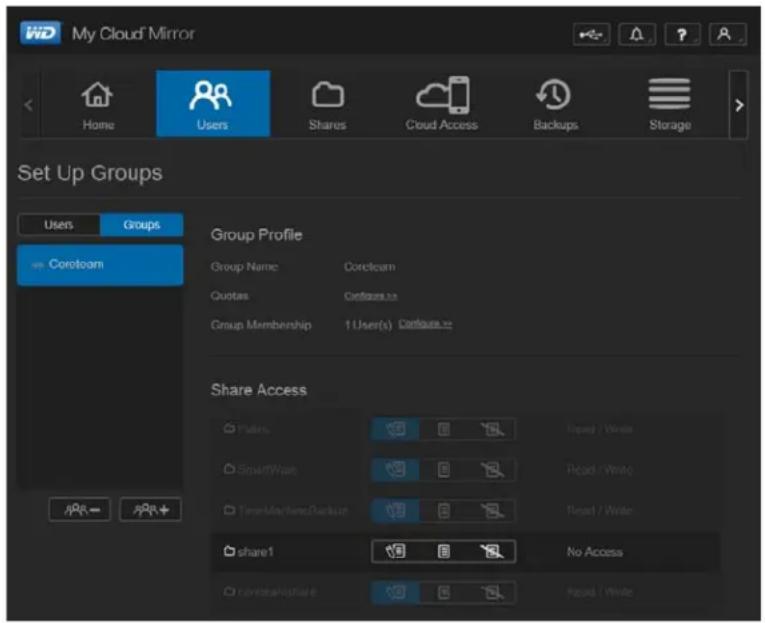Set share1 to read/write access
Viewport: 765px width, 623px height.
(x=396, y=552)
